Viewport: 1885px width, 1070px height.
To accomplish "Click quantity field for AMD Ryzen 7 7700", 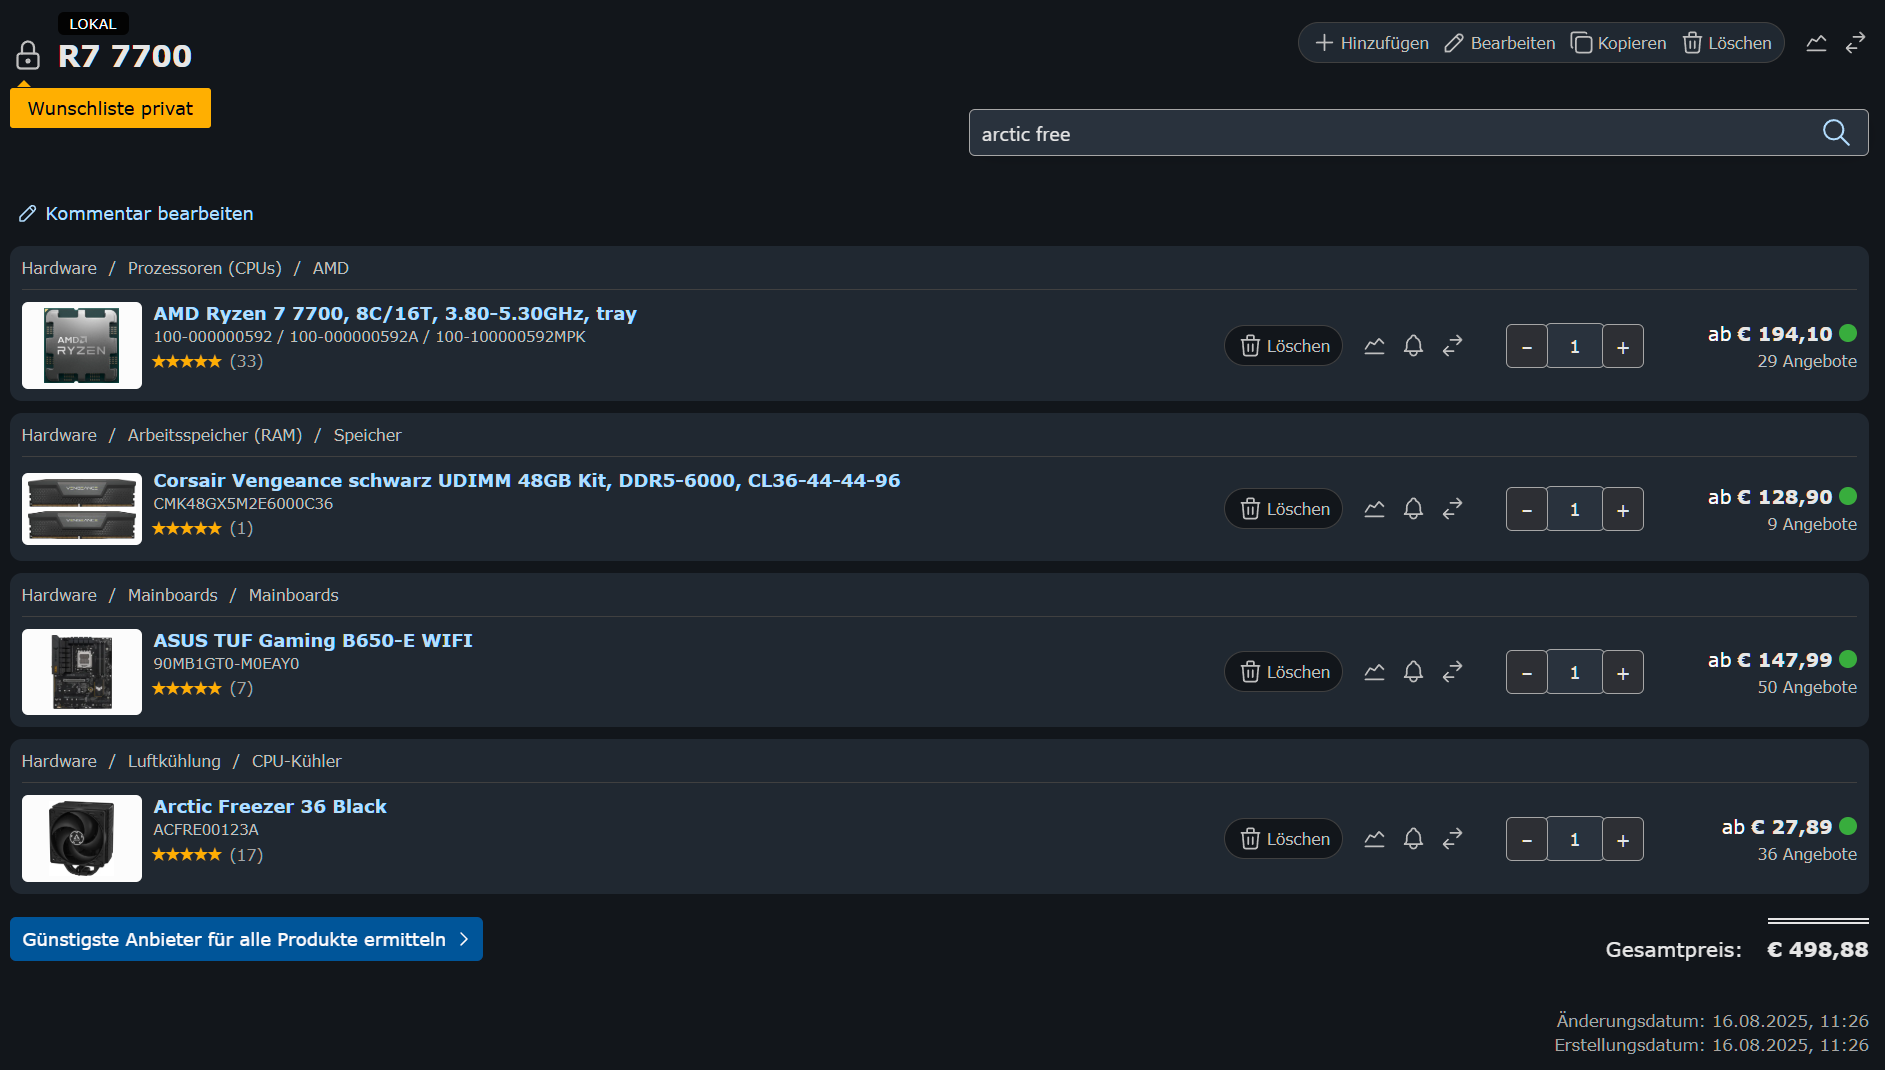I will 1575,346.
